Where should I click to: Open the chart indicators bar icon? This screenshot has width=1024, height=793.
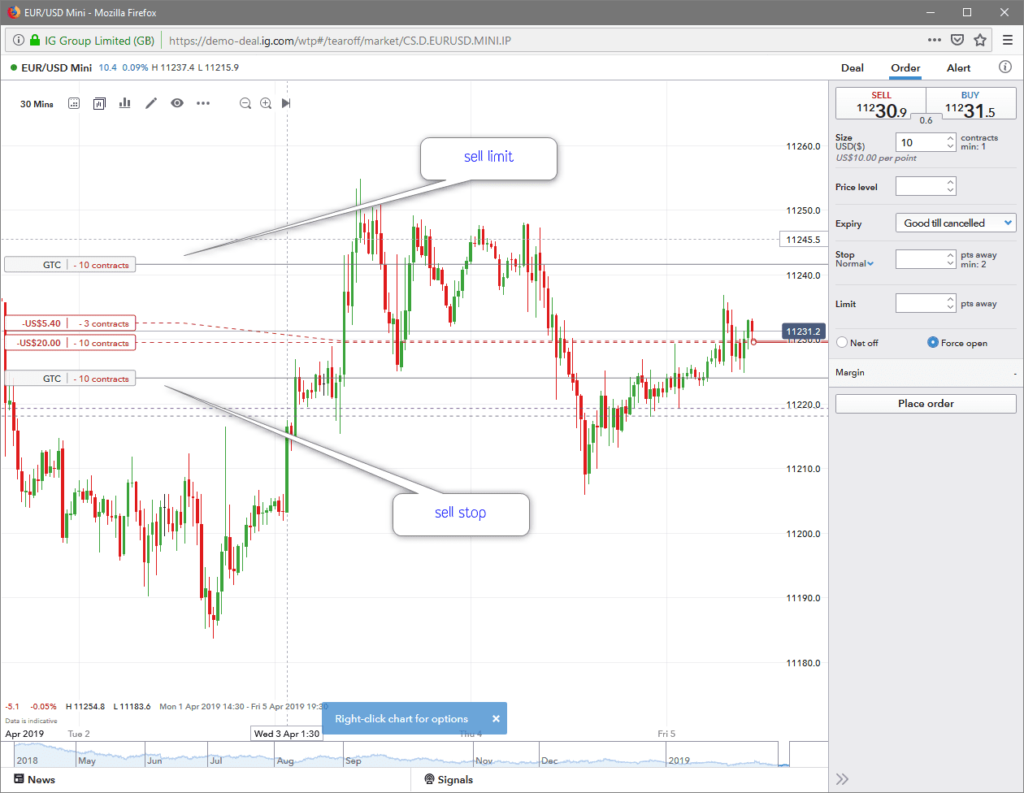coord(125,103)
